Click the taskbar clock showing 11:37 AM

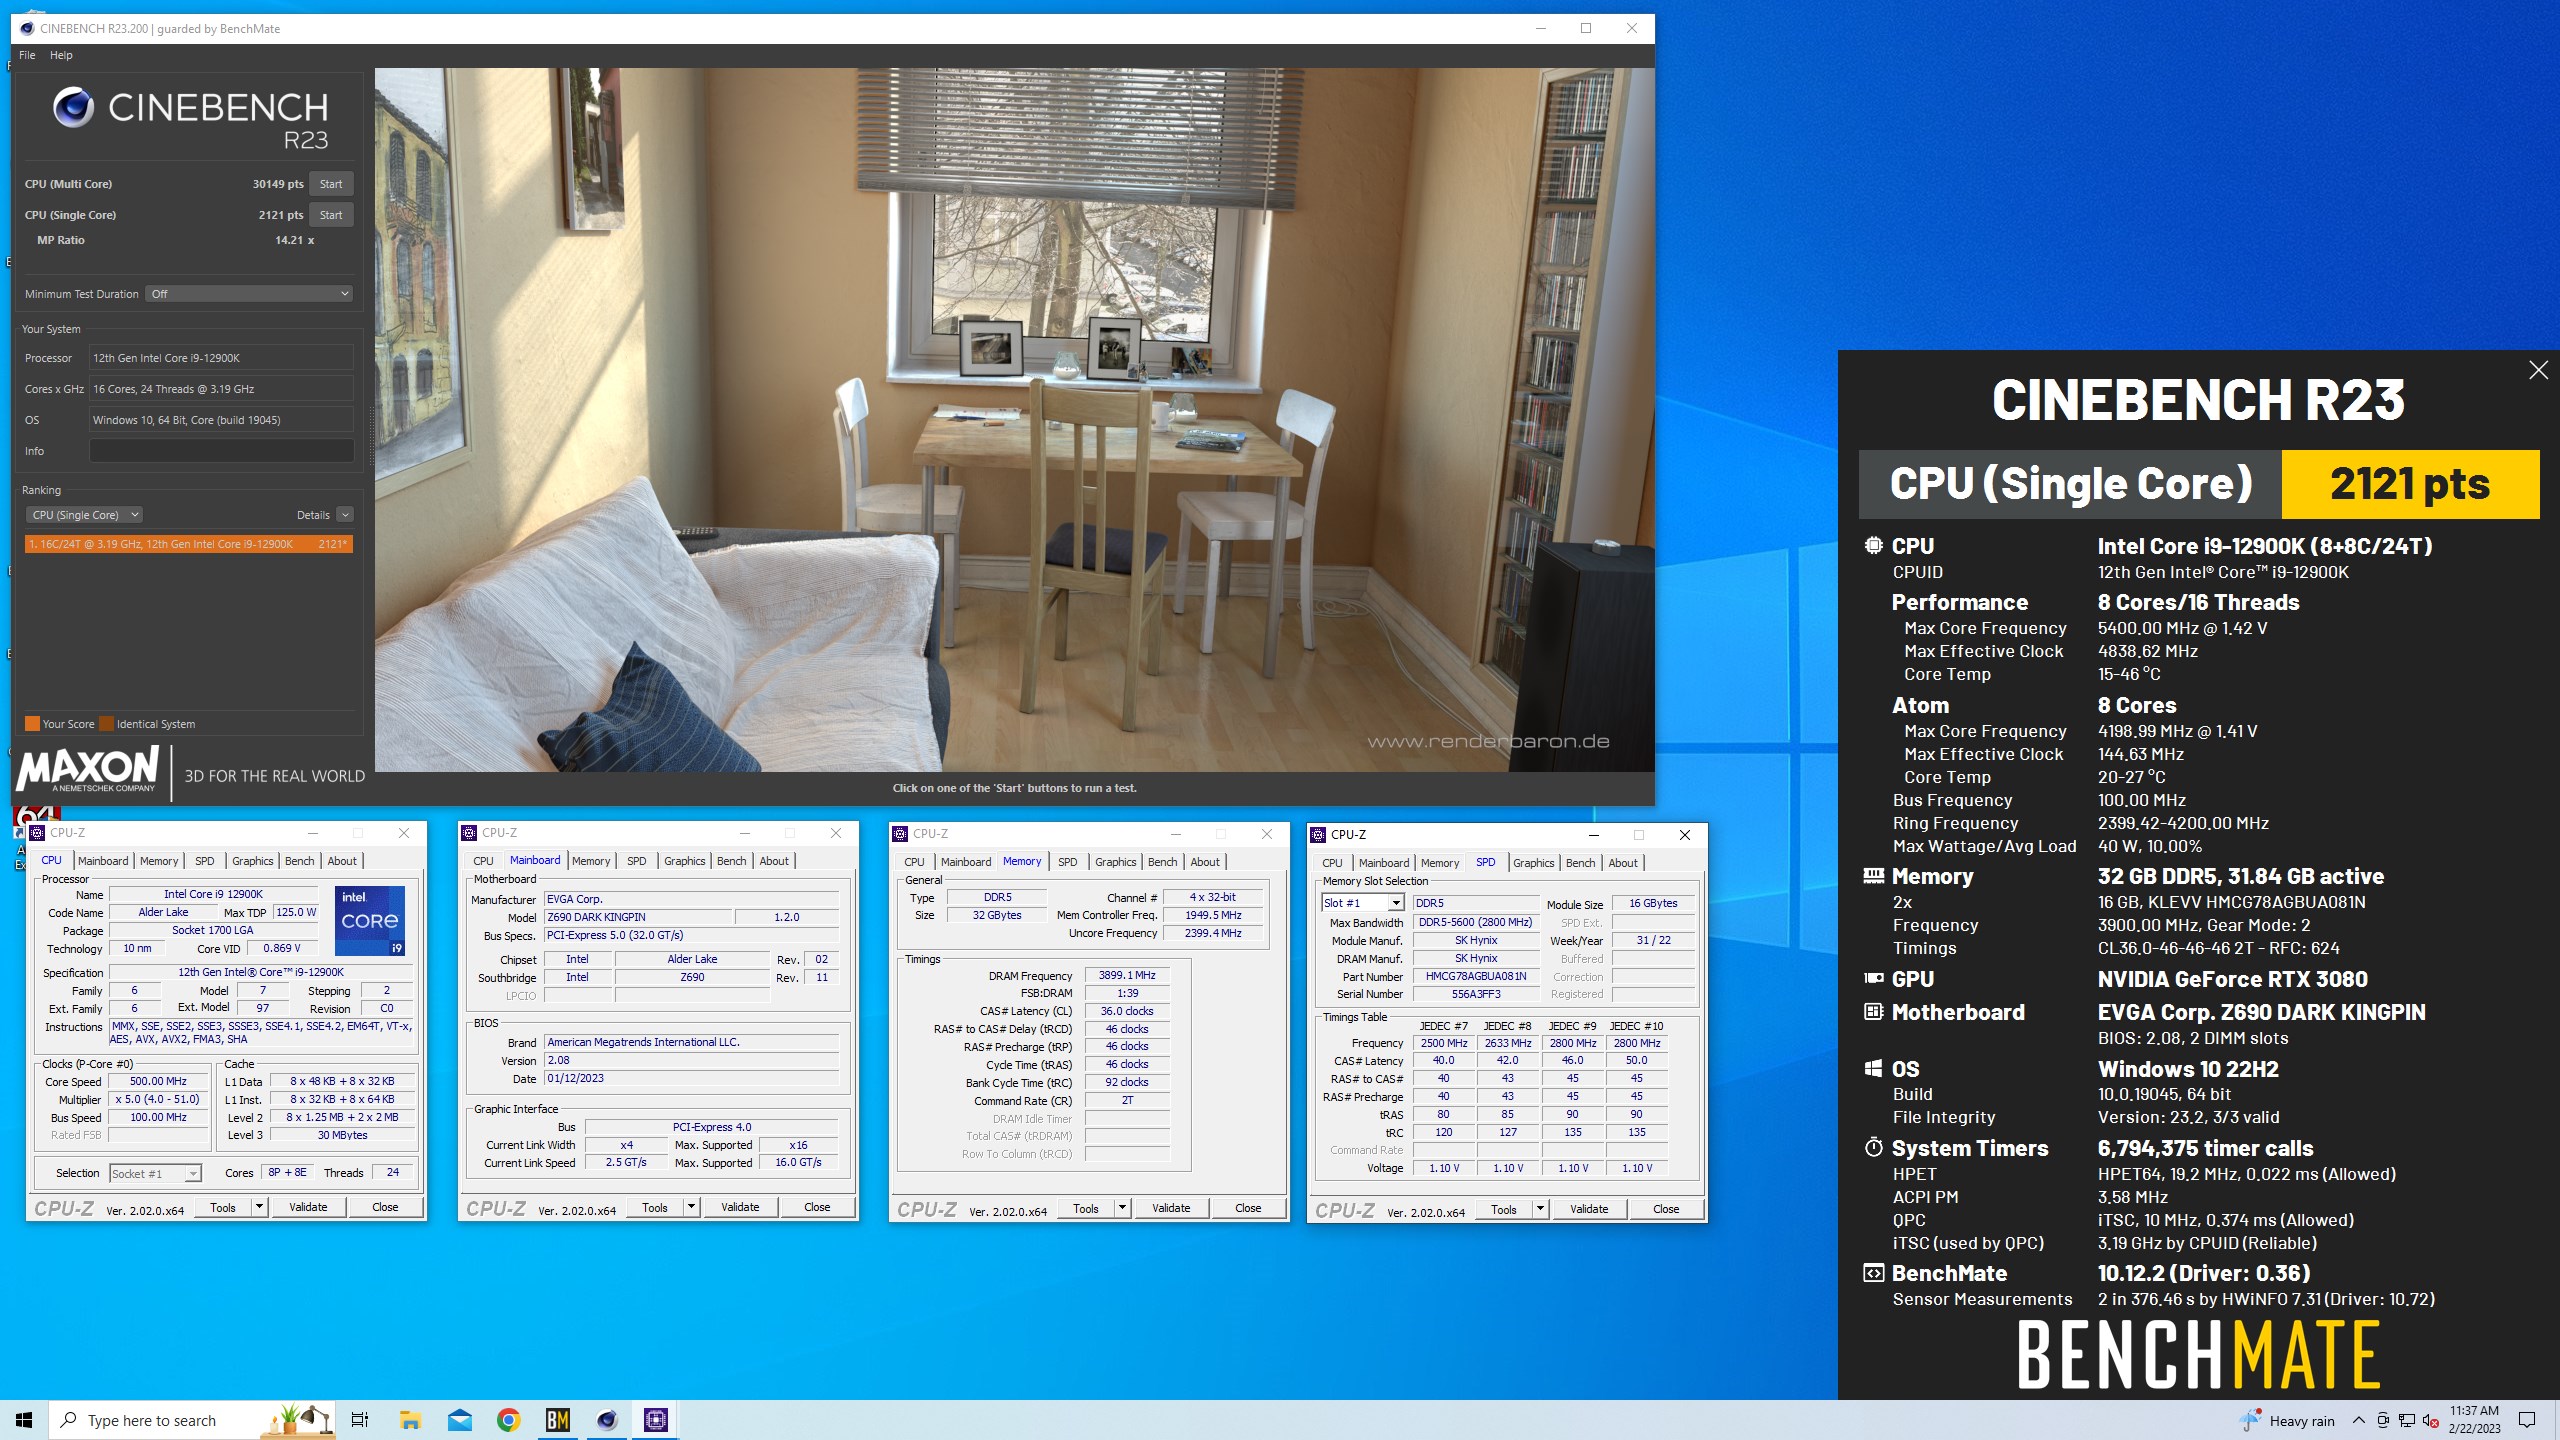[2474, 1420]
